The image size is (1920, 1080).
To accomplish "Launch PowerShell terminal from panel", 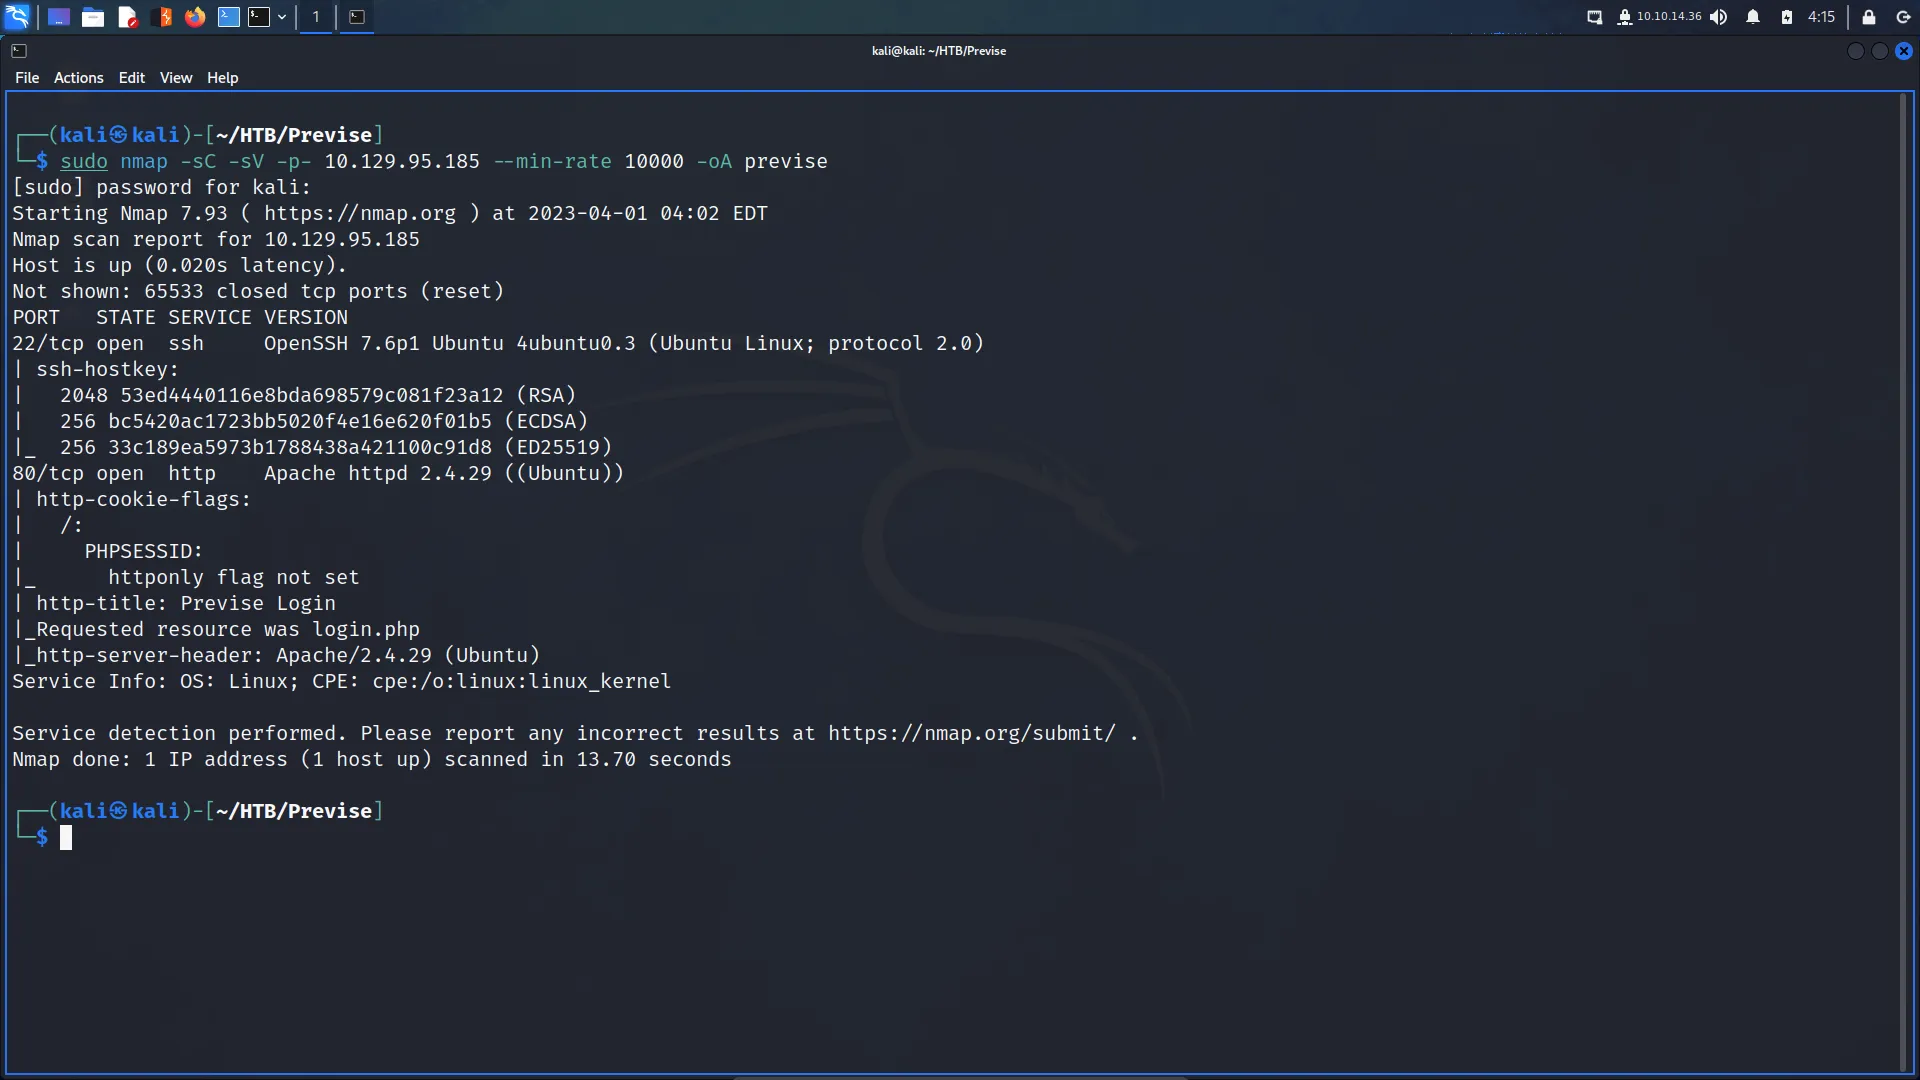I will 229,17.
